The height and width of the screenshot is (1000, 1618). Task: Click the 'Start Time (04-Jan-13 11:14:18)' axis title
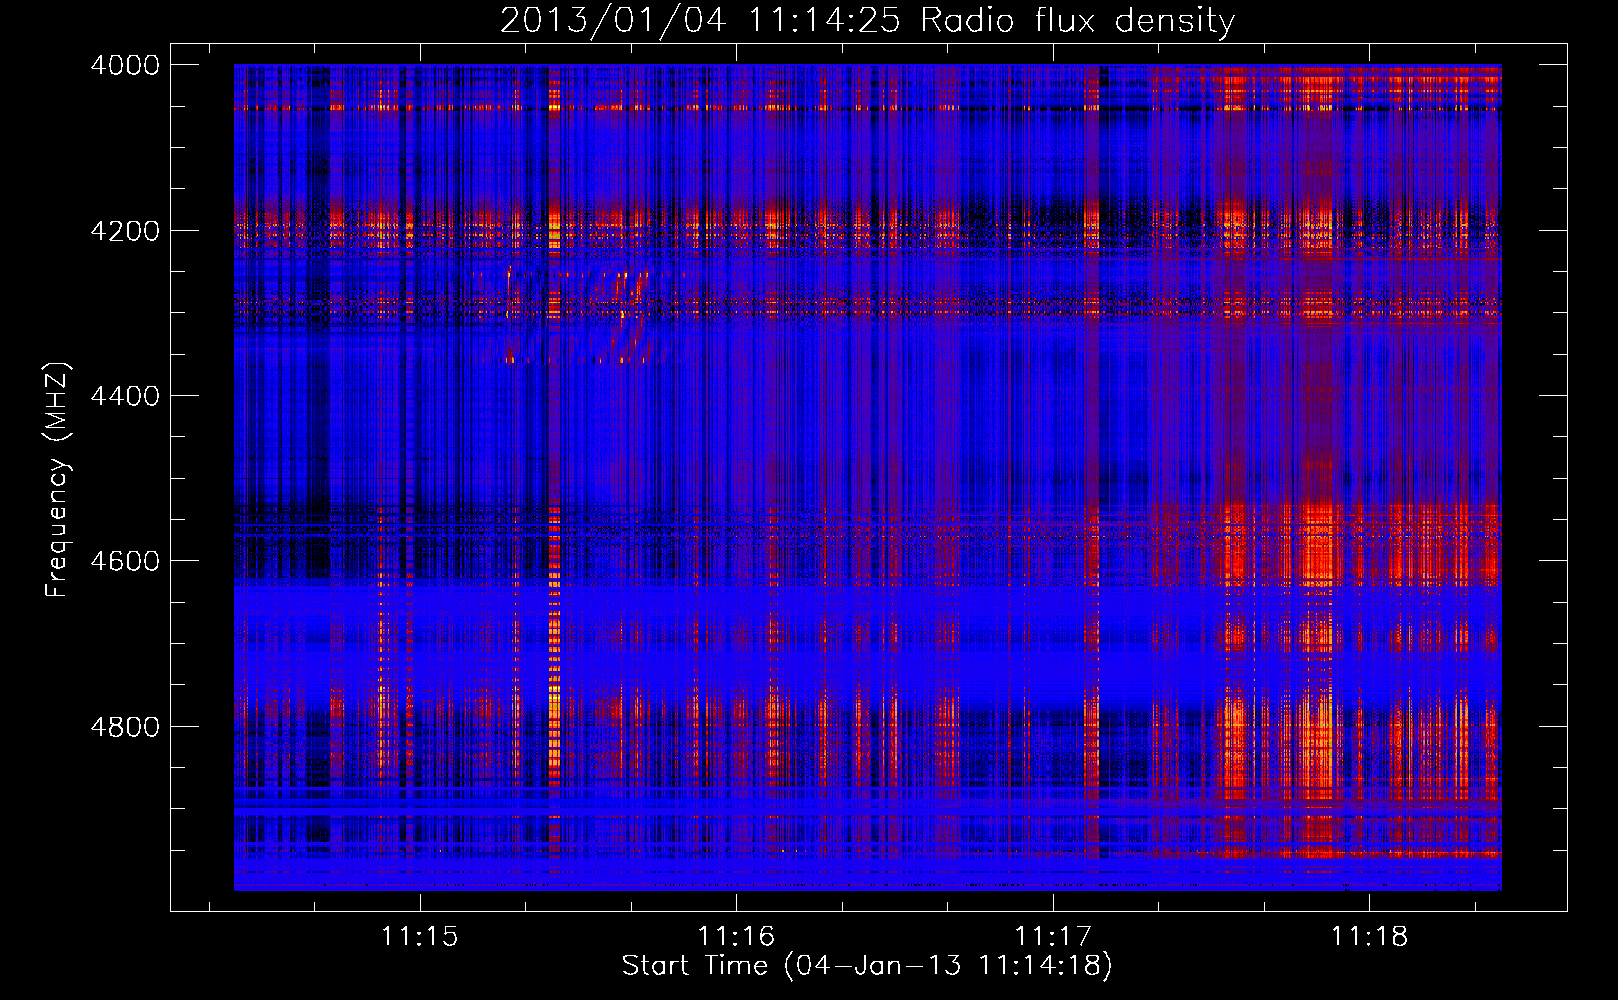point(867,966)
